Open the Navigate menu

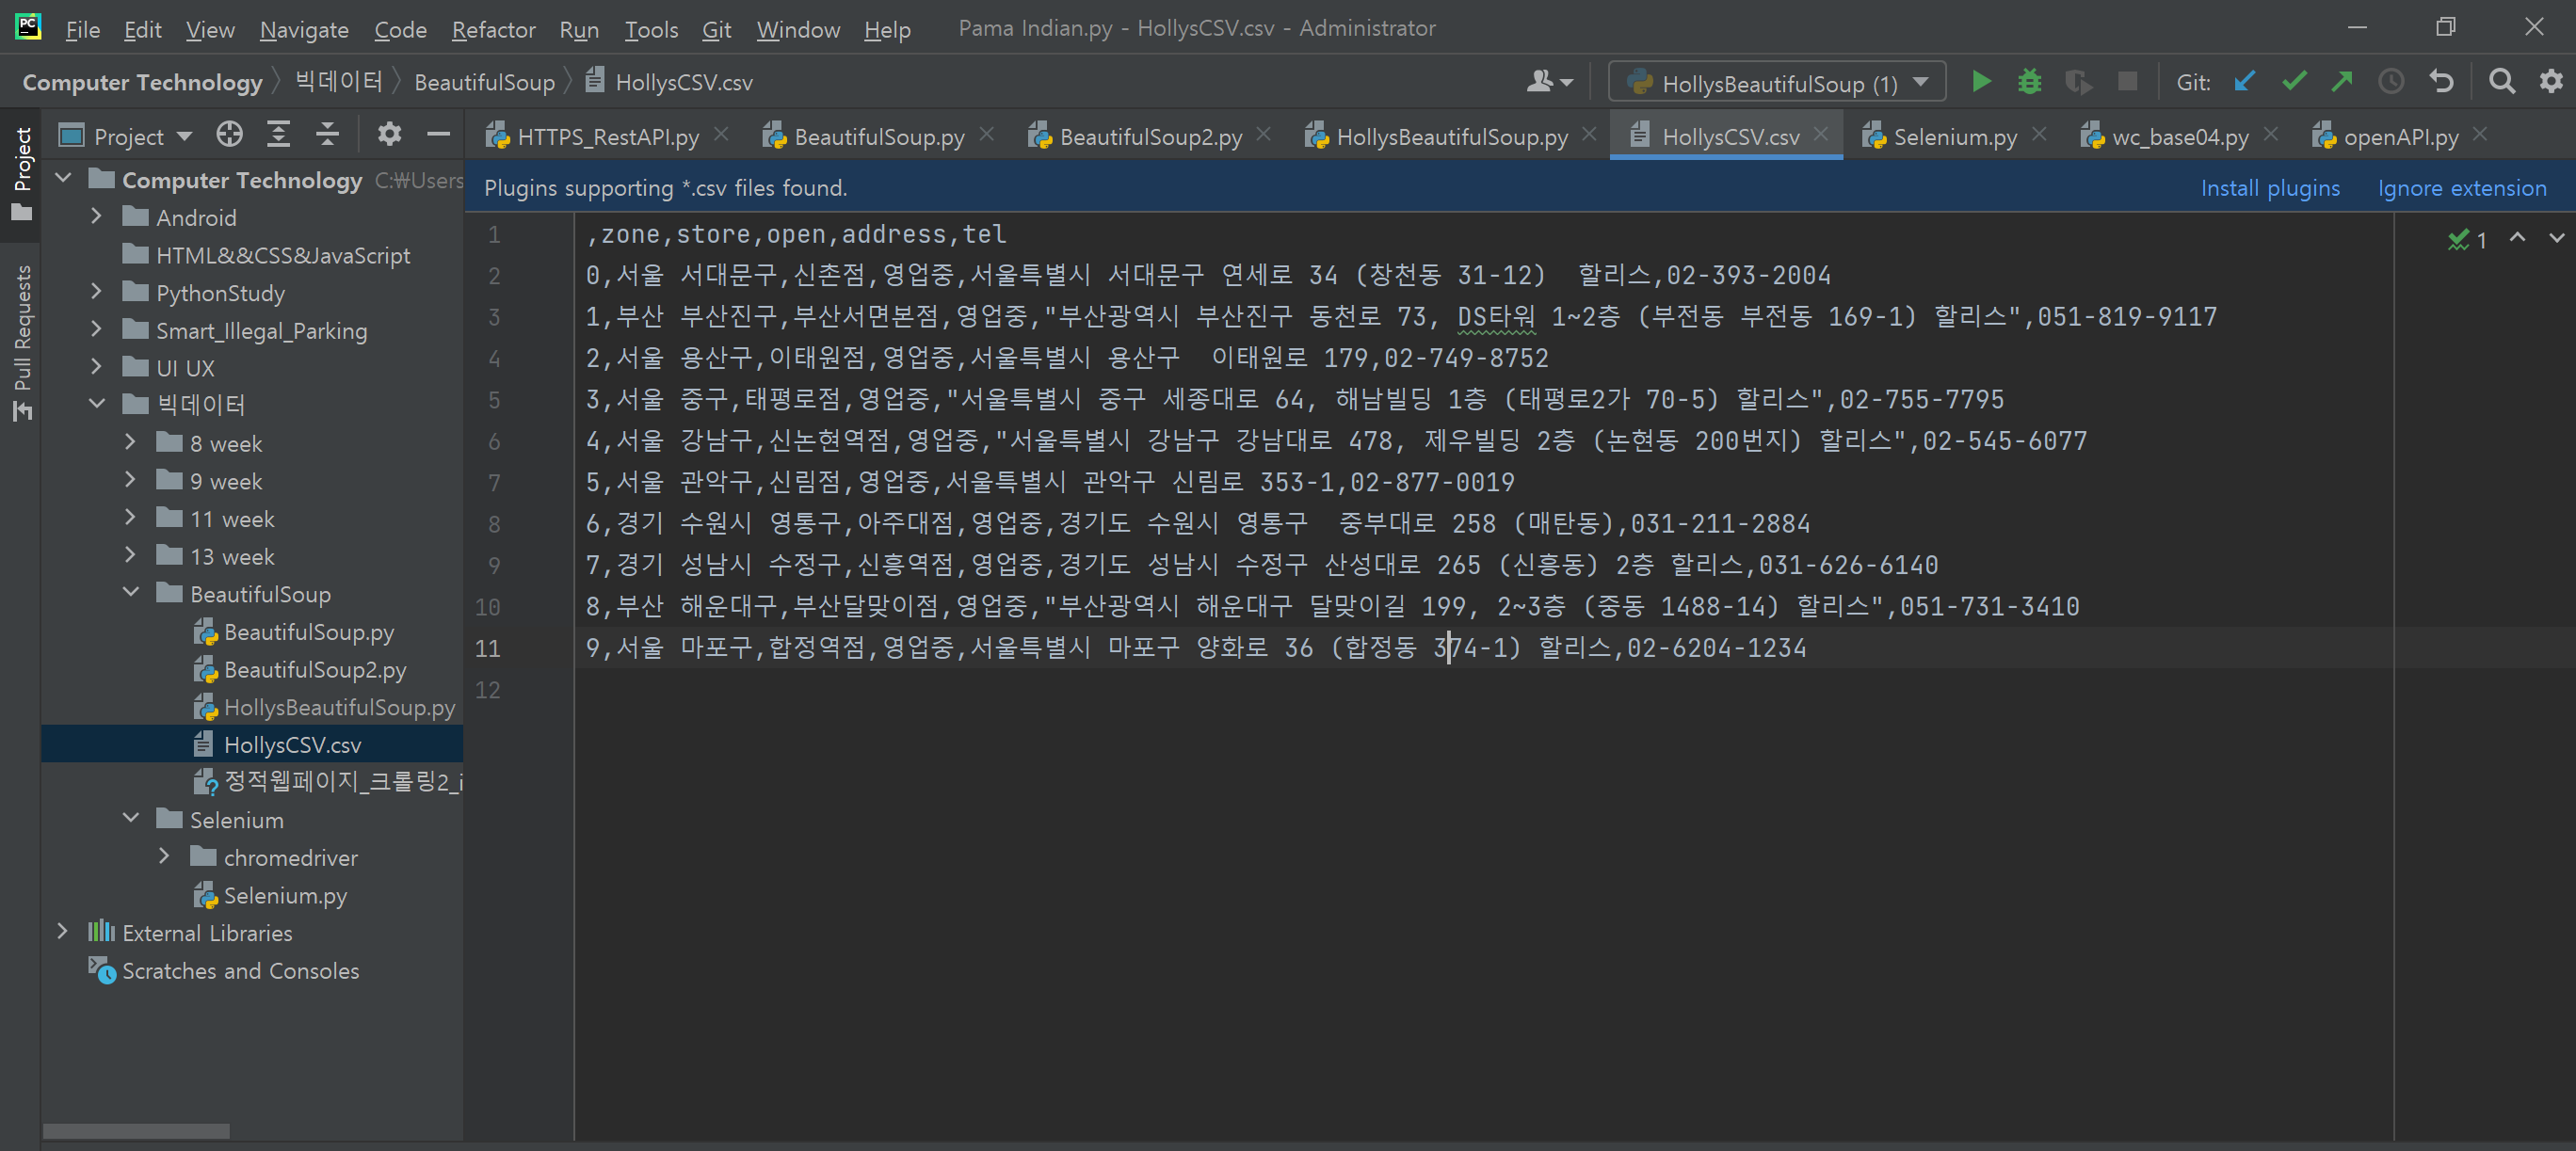point(304,29)
